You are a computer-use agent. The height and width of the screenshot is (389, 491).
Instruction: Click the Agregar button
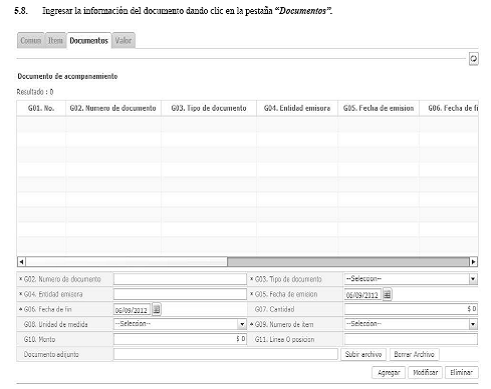point(389,372)
